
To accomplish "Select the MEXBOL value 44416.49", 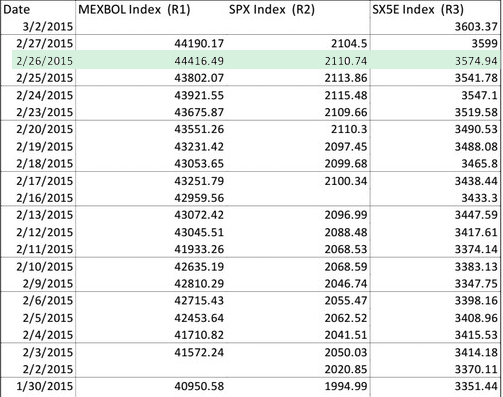I will pos(199,61).
